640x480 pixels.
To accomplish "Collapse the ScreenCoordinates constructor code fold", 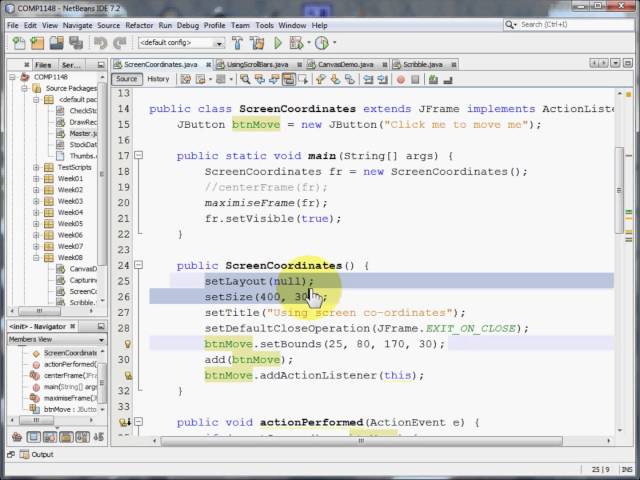I will pyautogui.click(x=139, y=265).
